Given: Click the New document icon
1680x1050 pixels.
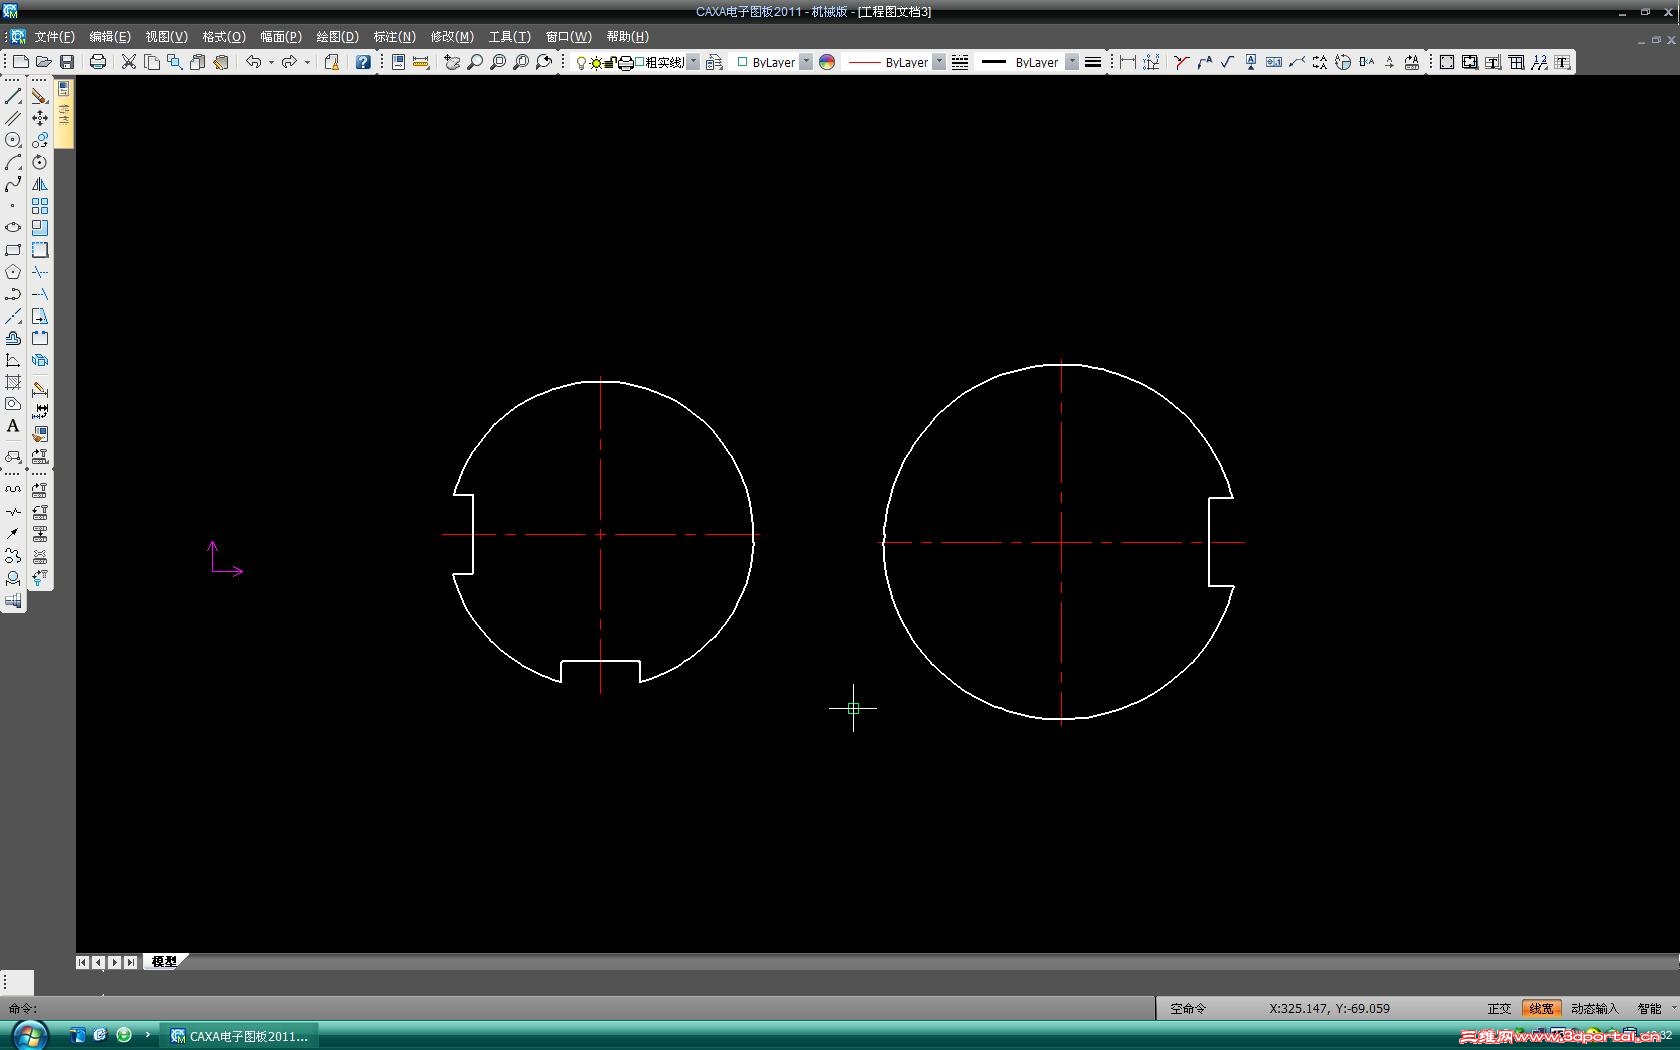Looking at the screenshot, I should [21, 62].
